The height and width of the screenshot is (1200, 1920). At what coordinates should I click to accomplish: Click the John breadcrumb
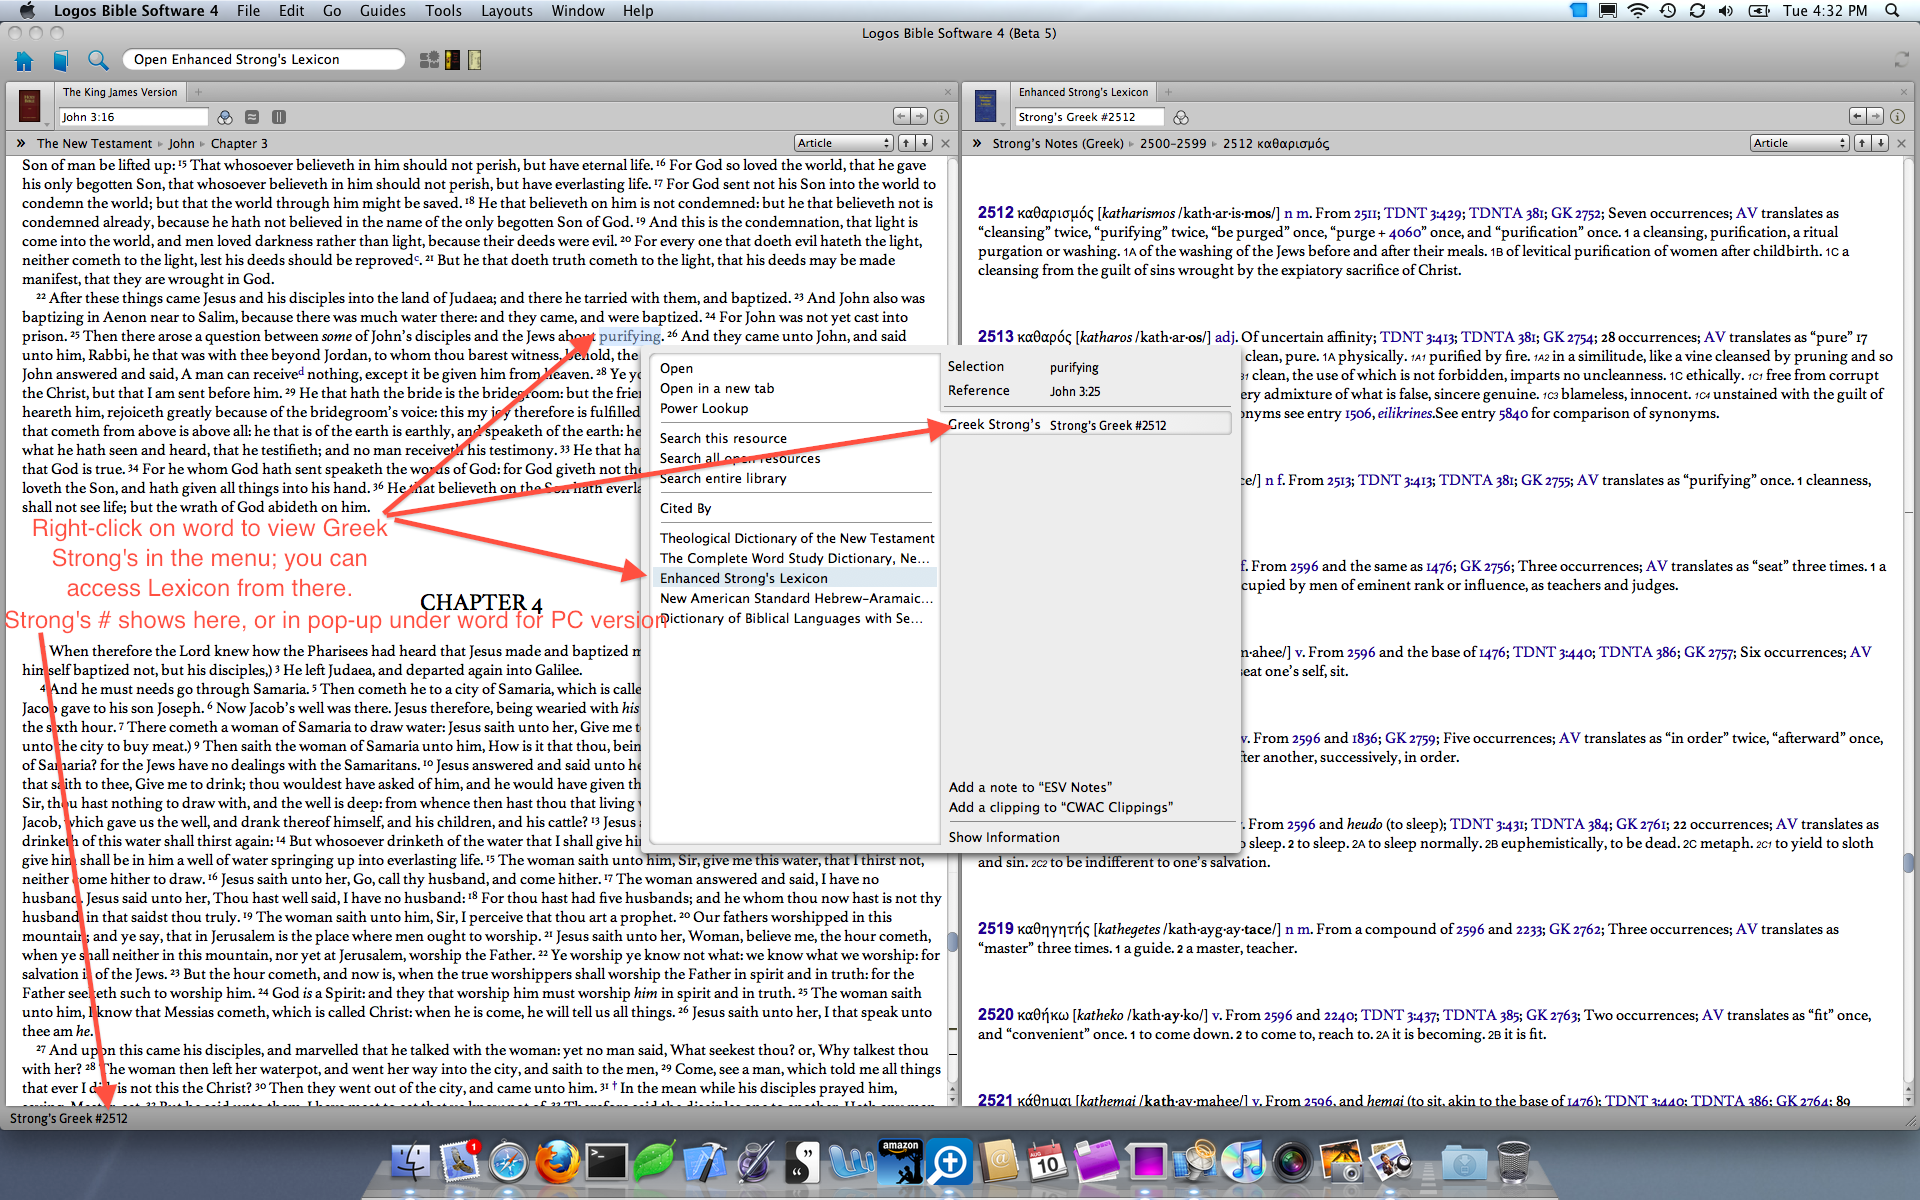click(181, 143)
